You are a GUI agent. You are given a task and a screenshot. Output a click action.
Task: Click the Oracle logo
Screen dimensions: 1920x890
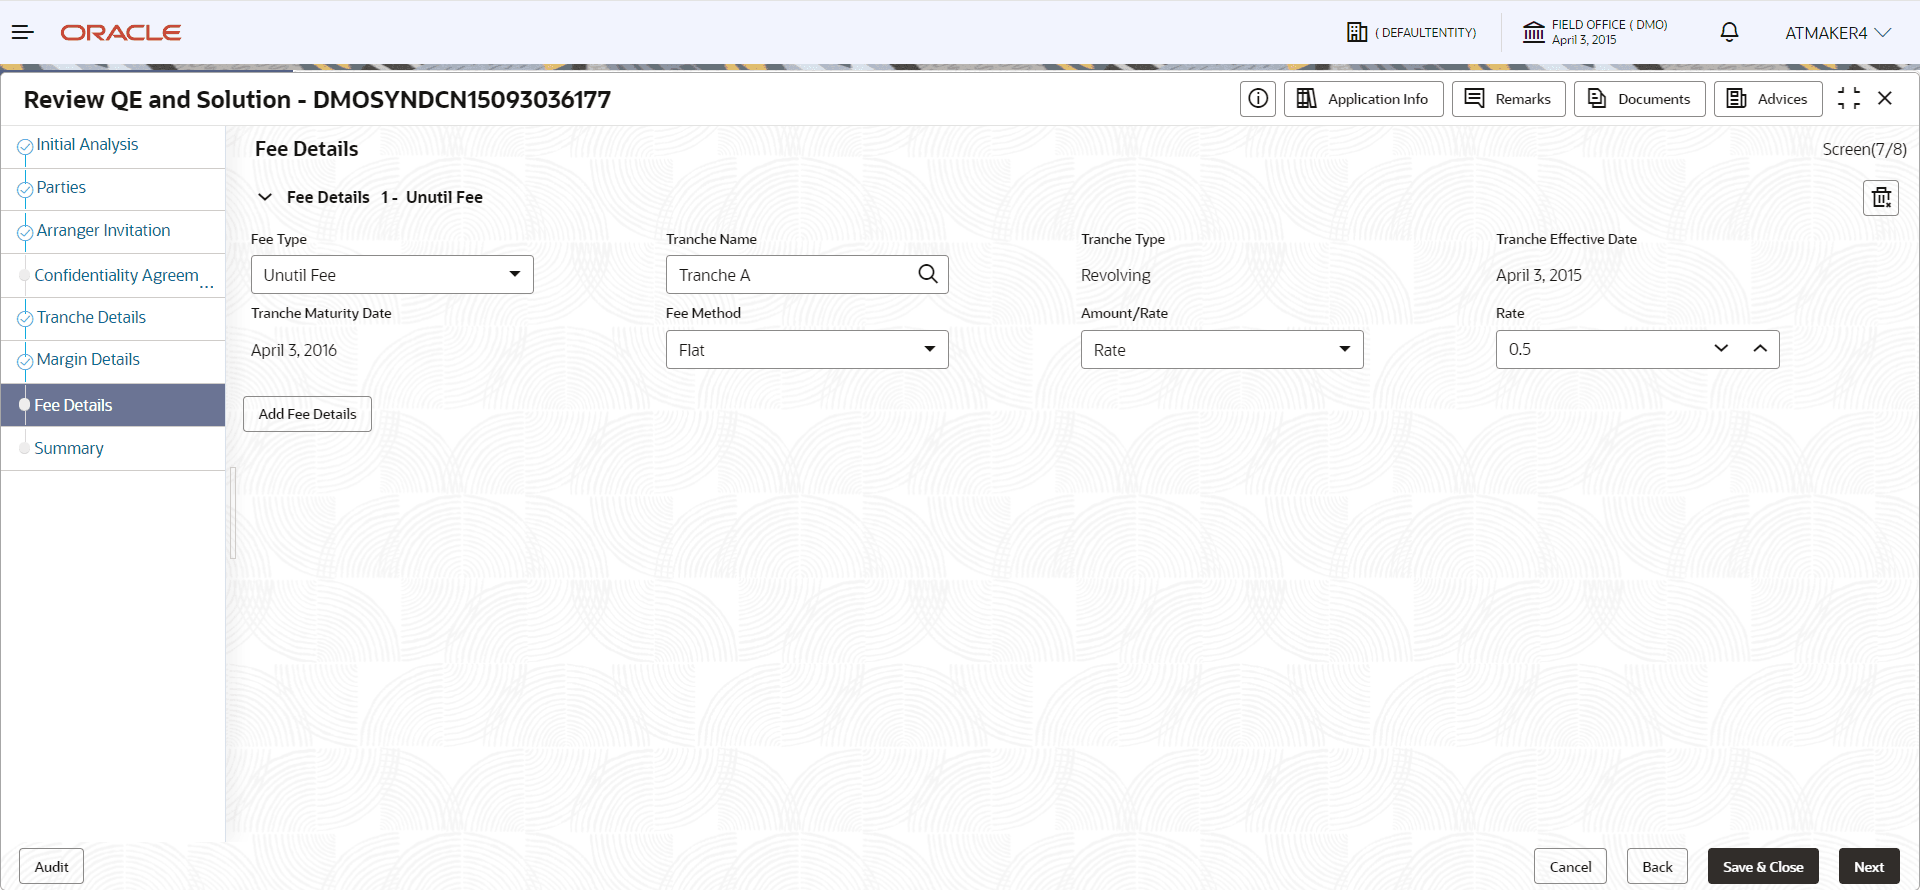point(121,33)
